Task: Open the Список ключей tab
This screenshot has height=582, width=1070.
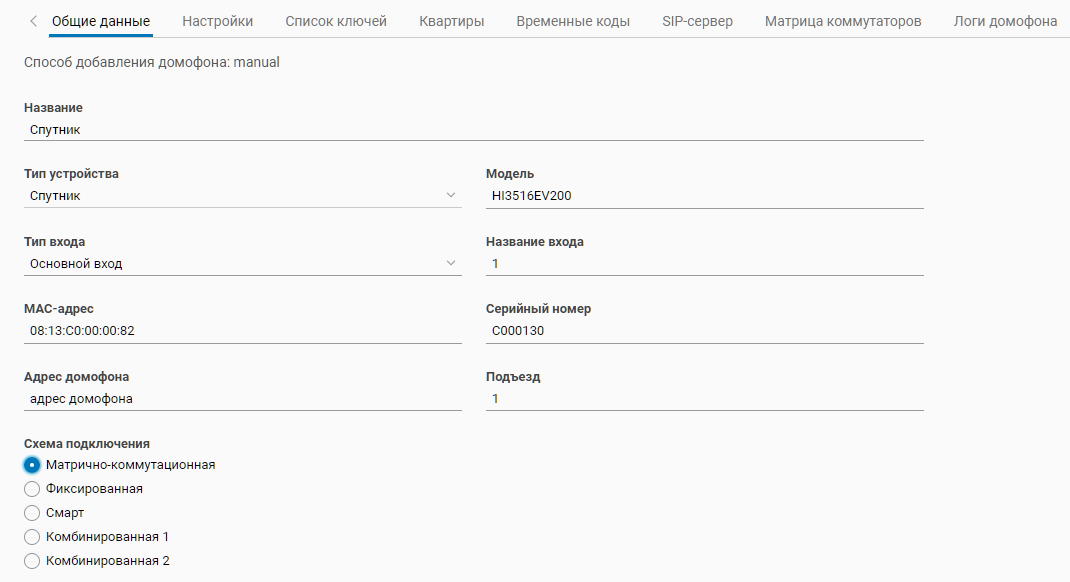Action: (336, 21)
